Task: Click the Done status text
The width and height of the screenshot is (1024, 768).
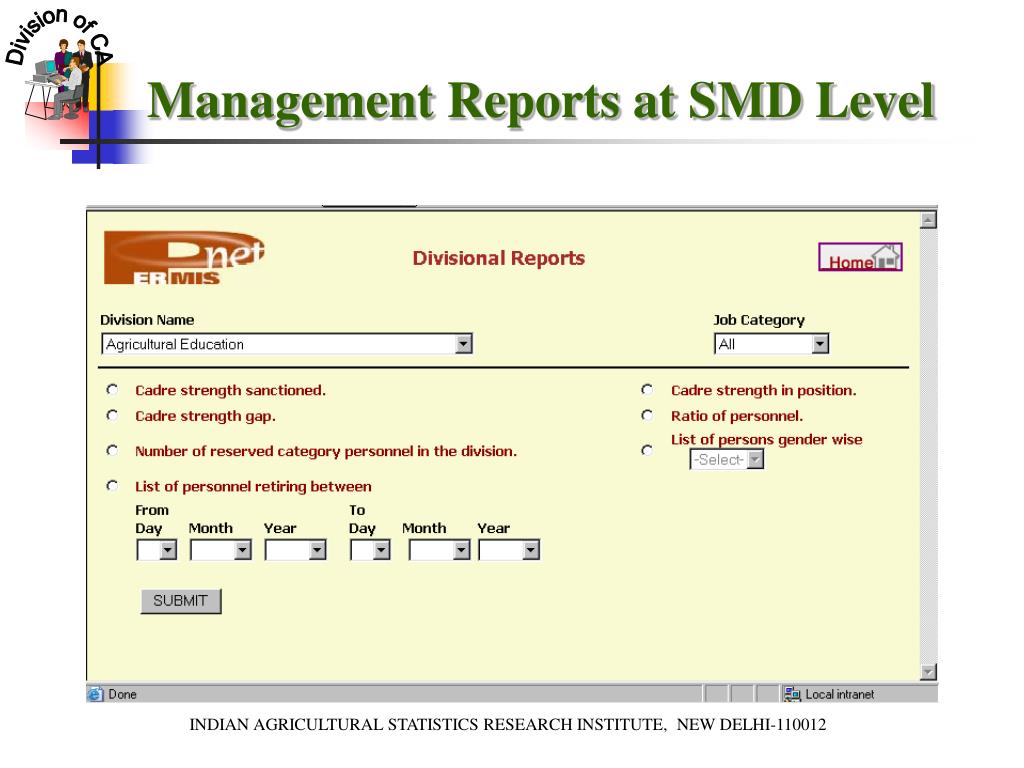Action: tap(122, 694)
